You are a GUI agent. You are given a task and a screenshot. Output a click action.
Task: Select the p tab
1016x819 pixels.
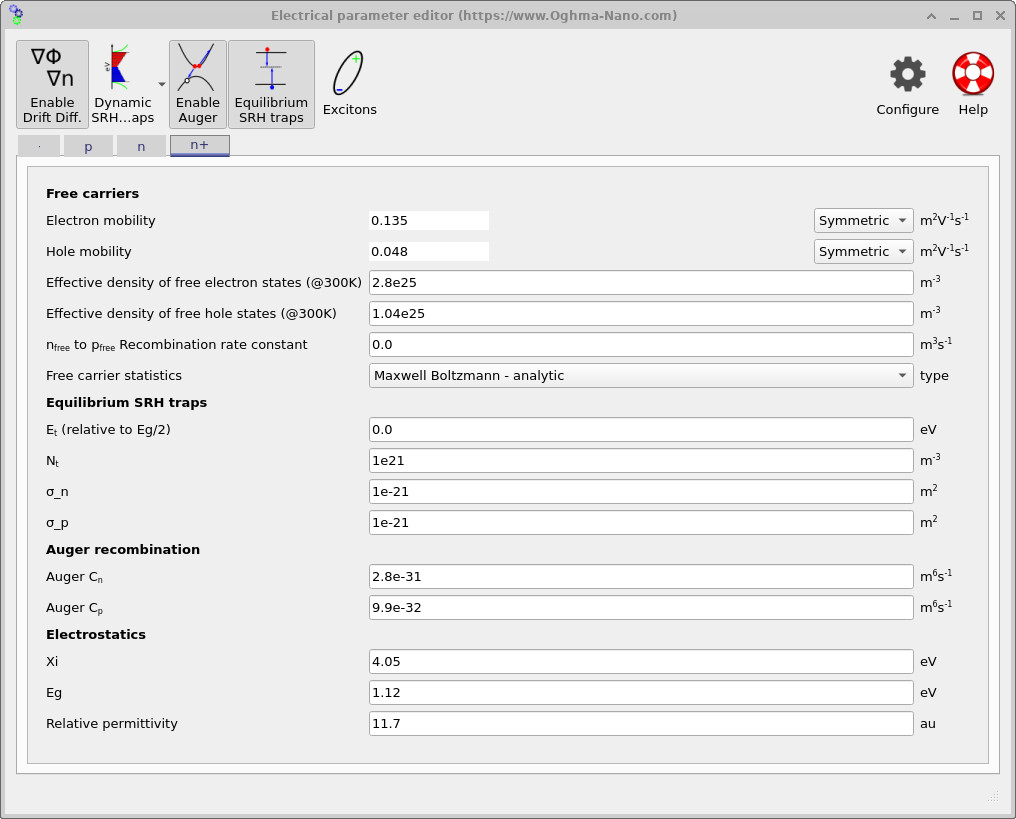(x=88, y=144)
